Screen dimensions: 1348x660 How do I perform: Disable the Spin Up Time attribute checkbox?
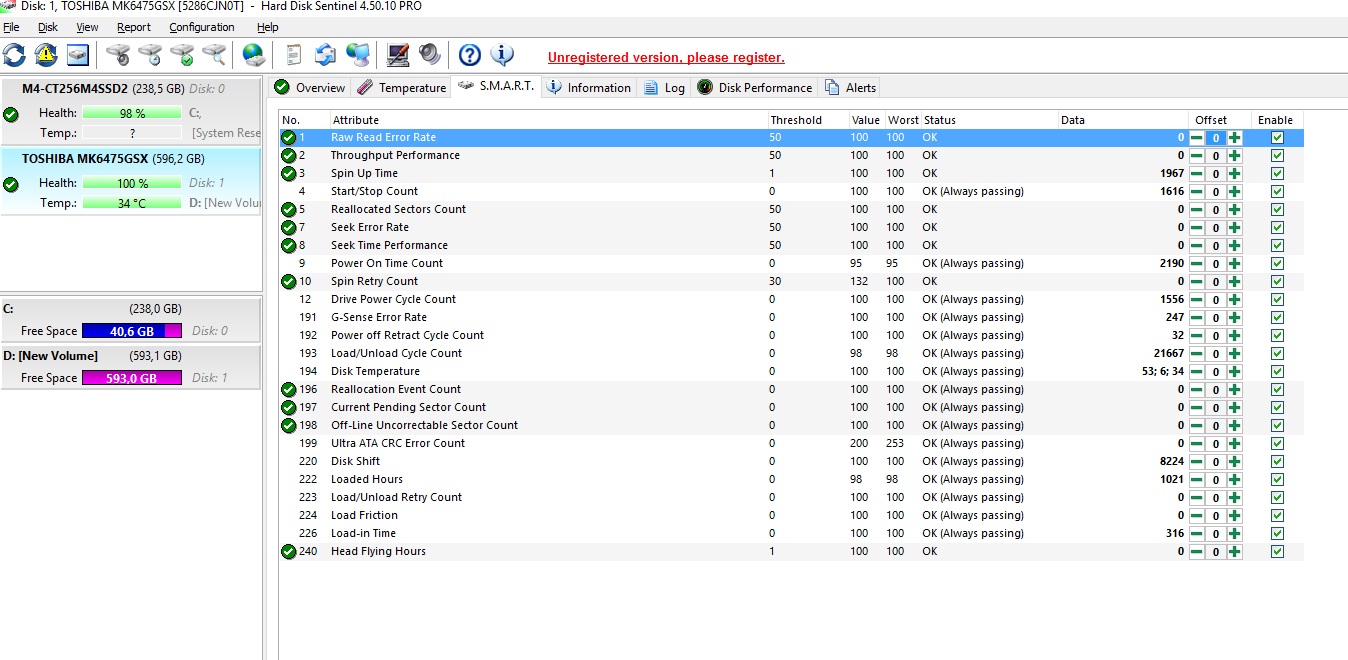(x=1277, y=173)
